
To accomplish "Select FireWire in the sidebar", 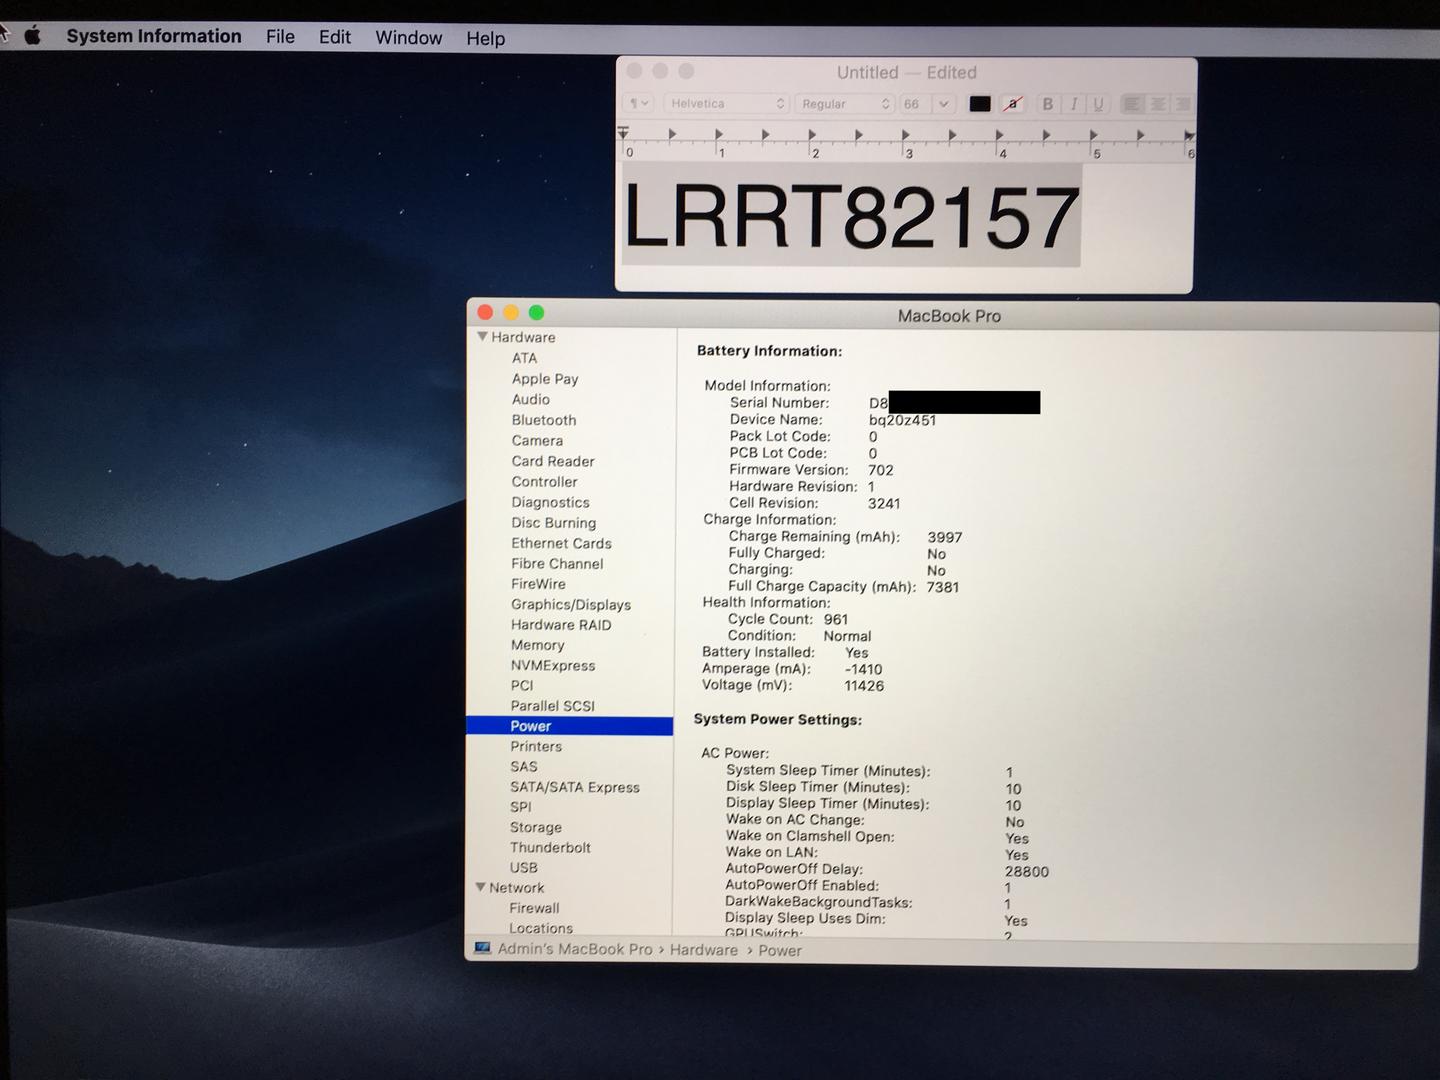I will 538,584.
